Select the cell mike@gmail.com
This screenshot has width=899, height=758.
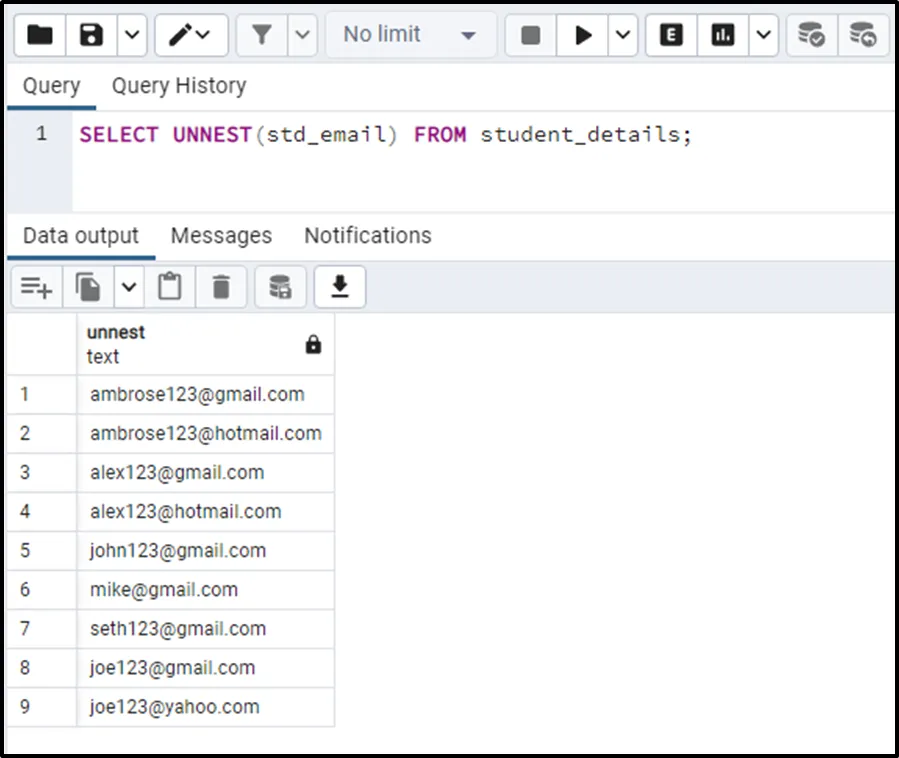[x=164, y=590]
